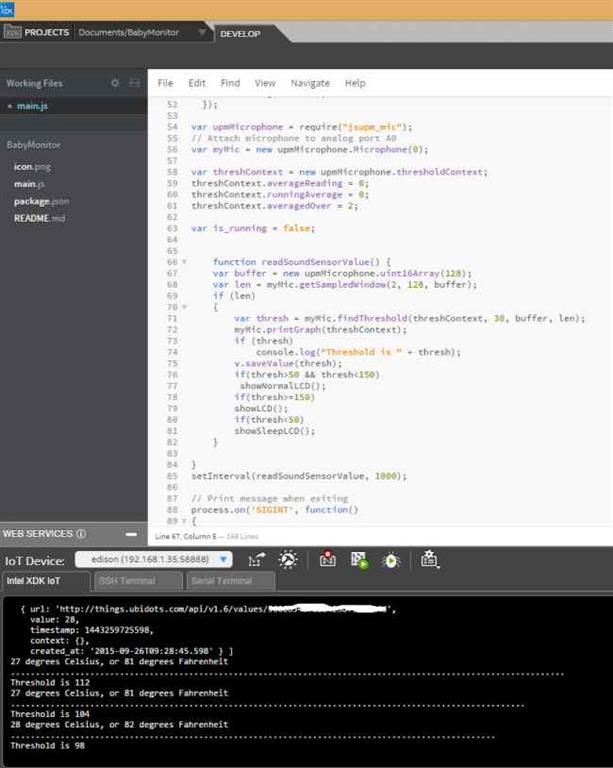Image resolution: width=613 pixels, height=768 pixels.
Task: Open icon.png in BabyMonitor tree
Action: tap(32, 167)
